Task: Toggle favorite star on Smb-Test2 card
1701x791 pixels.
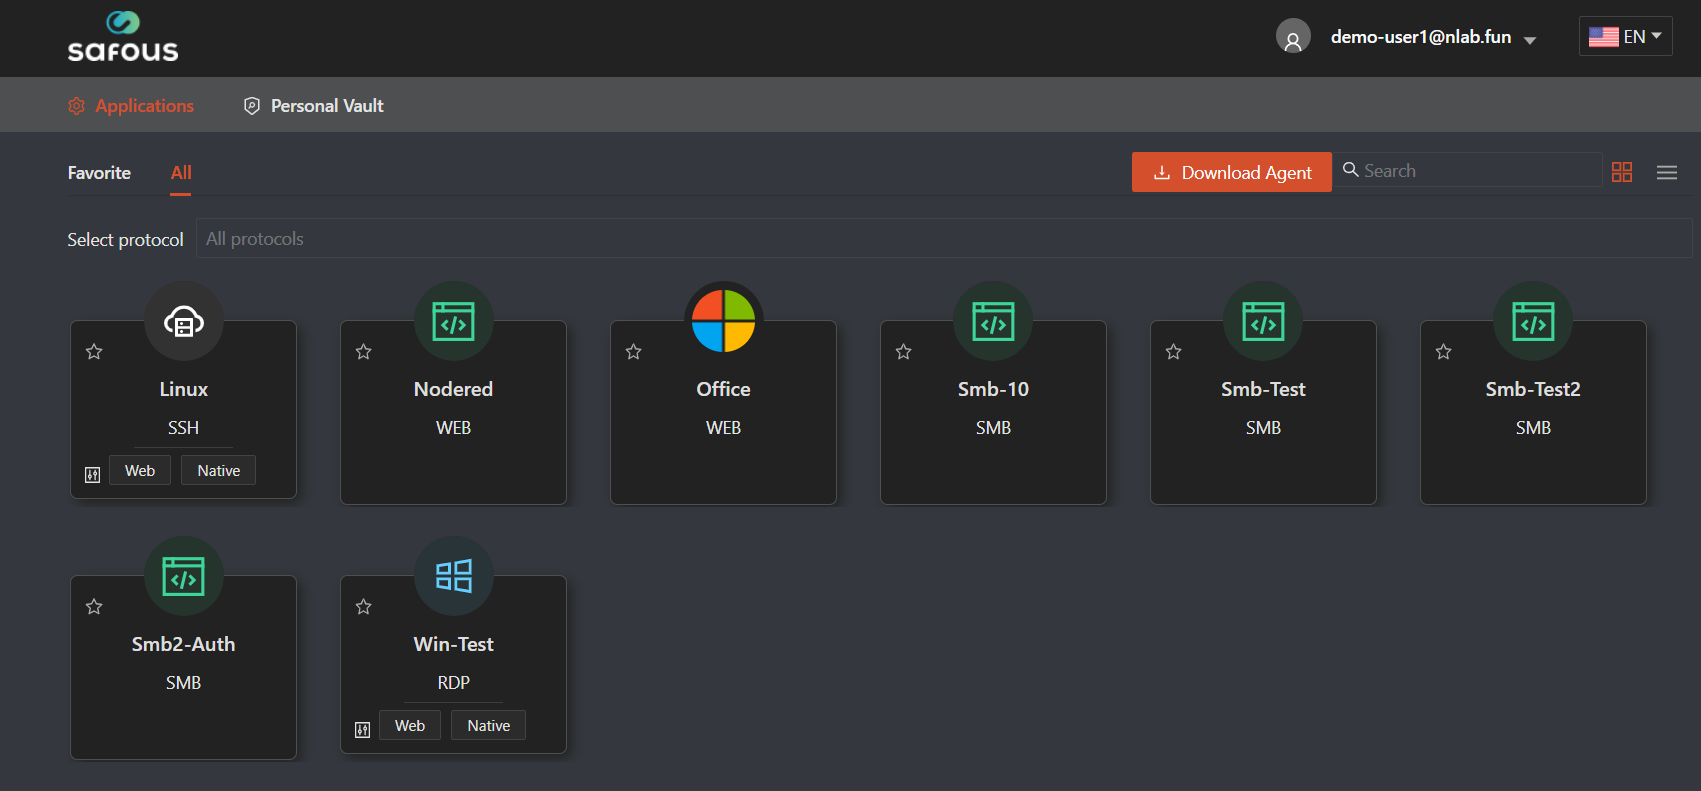Action: (x=1444, y=352)
